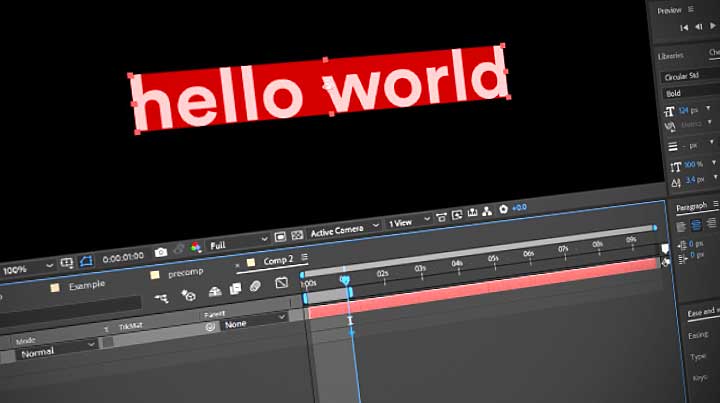Click the center text alignment button

pyautogui.click(x=696, y=224)
